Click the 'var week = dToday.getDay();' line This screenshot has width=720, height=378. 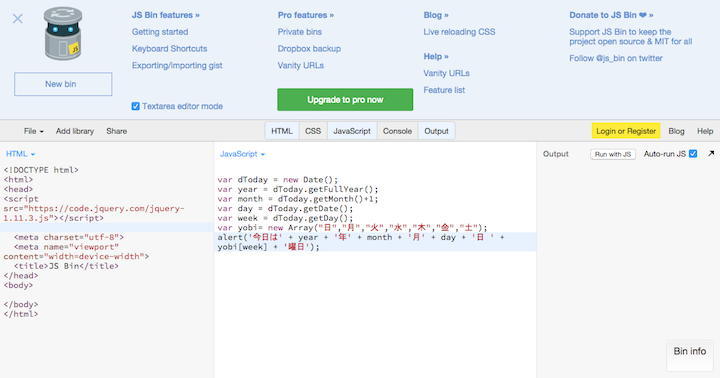pyautogui.click(x=285, y=218)
